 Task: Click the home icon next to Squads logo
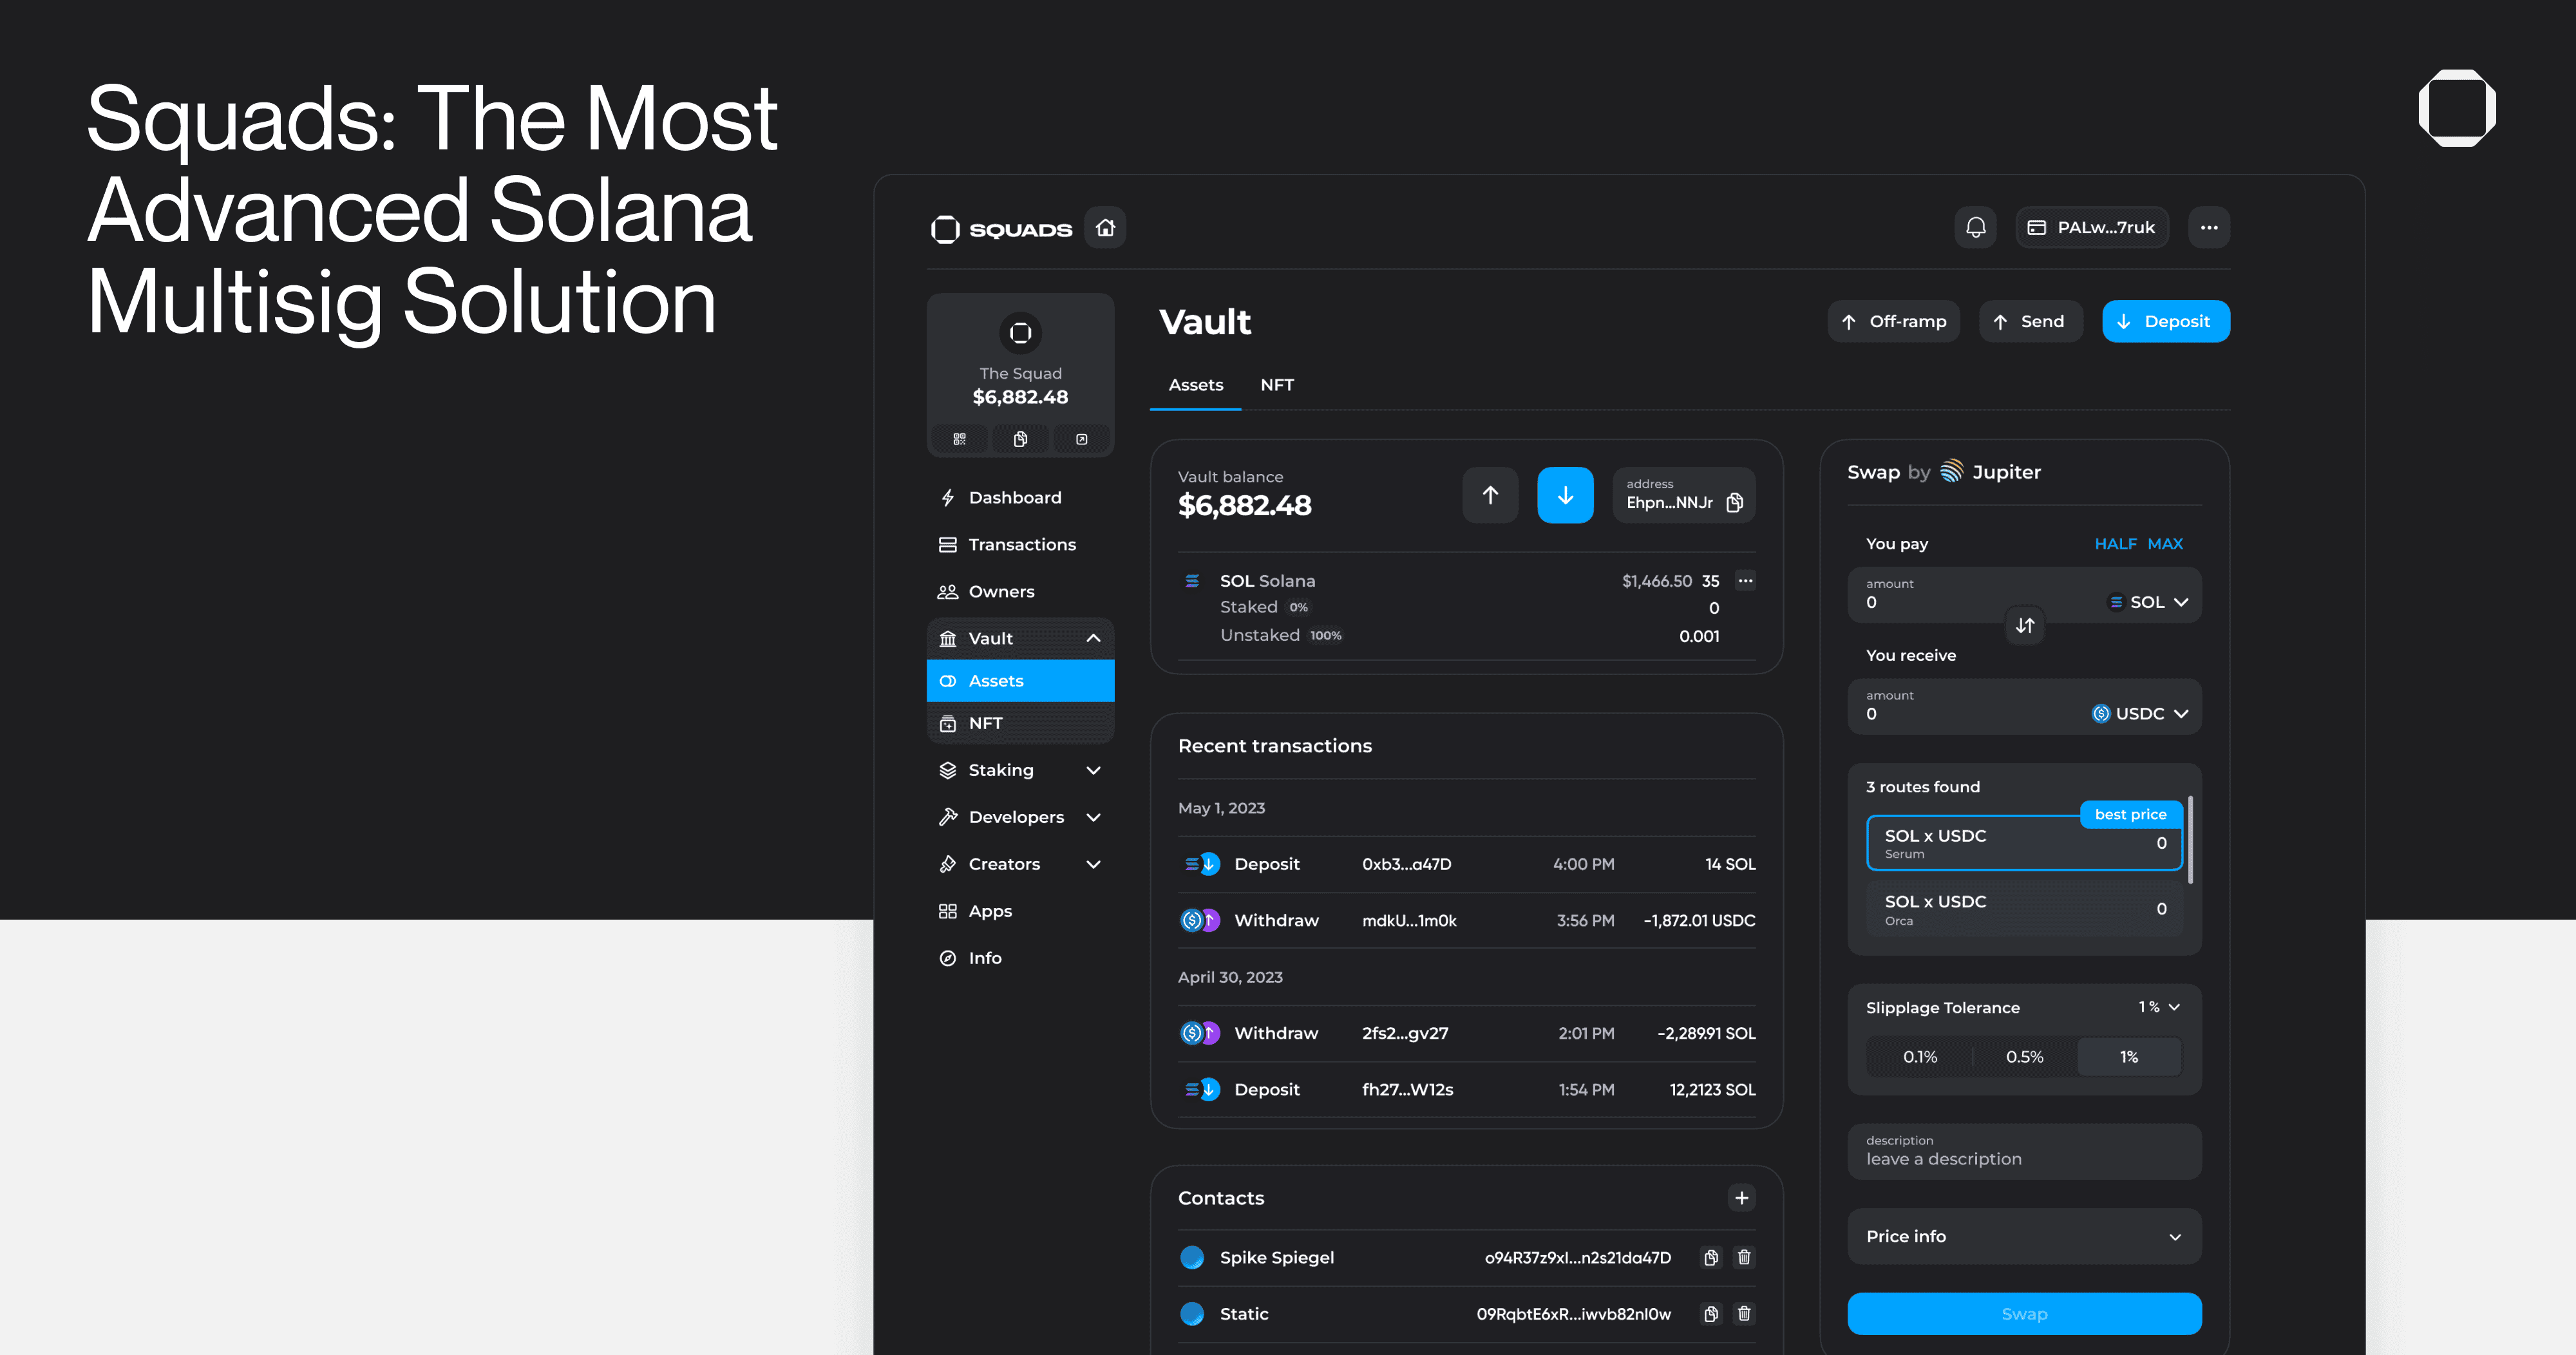1105,228
